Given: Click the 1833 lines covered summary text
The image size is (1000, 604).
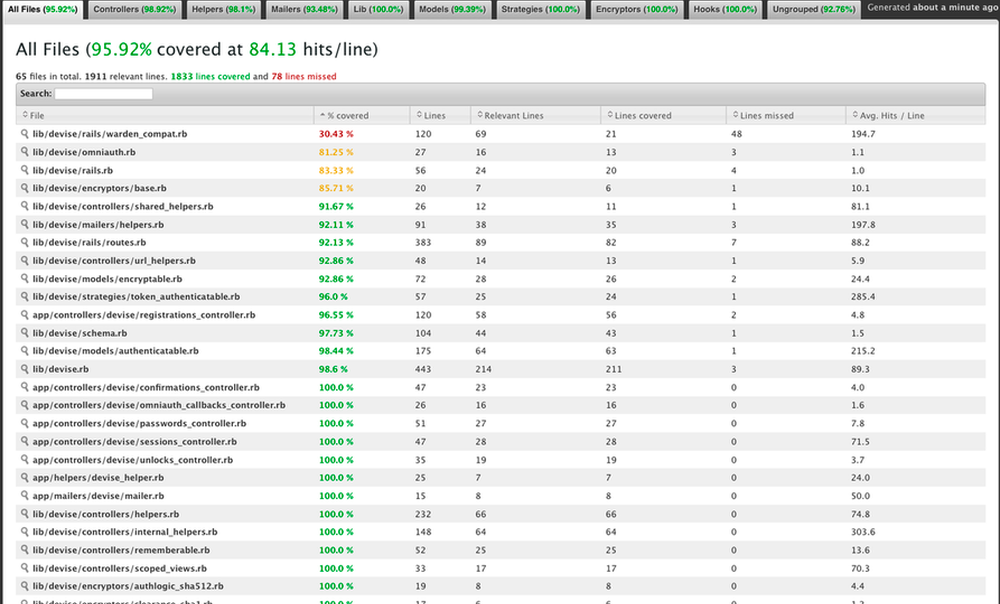Looking at the screenshot, I should pyautogui.click(x=210, y=77).
